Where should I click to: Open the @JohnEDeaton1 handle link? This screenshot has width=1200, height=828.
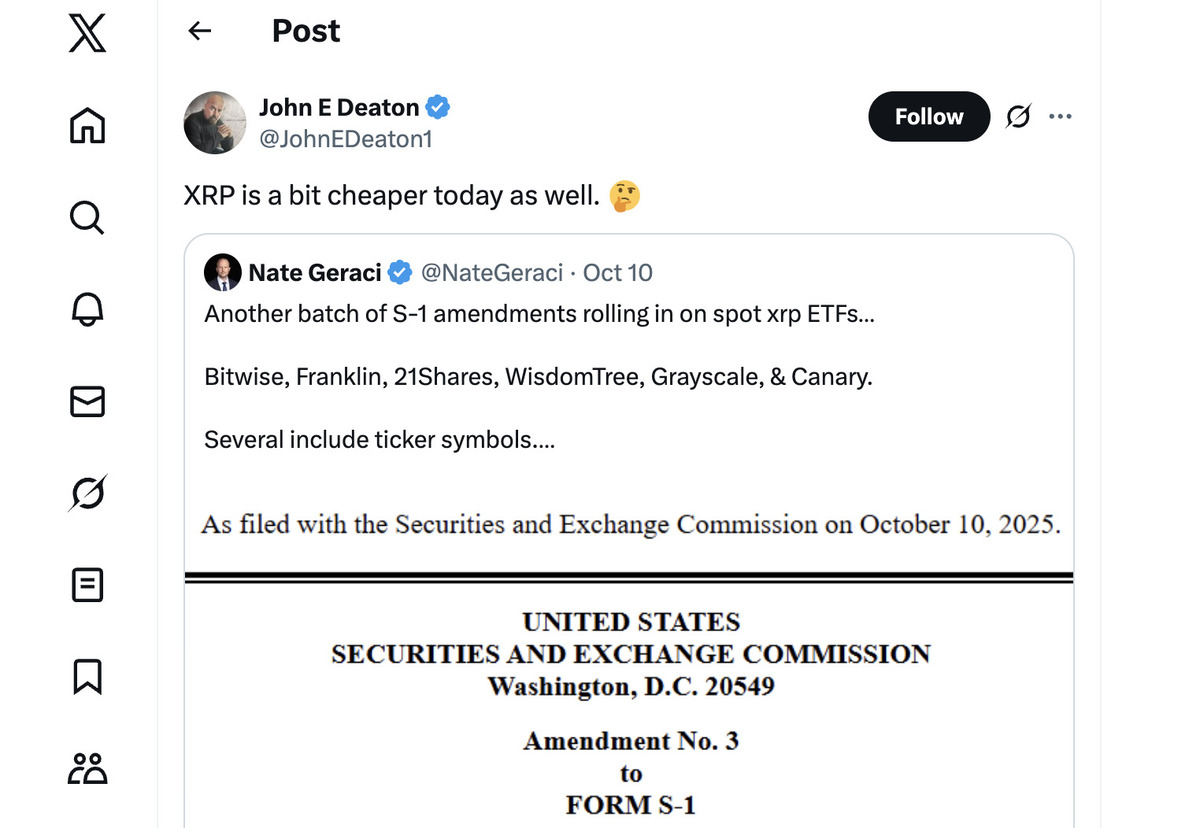[x=345, y=140]
